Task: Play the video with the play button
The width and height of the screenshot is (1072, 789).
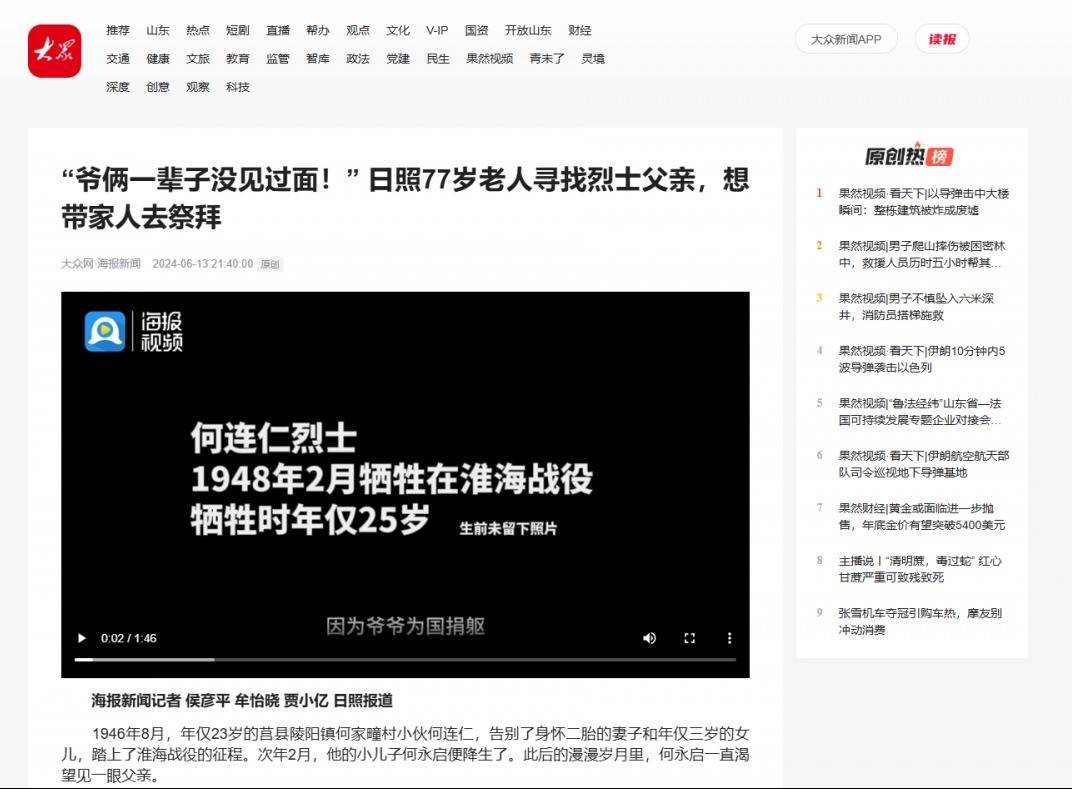Action: pyautogui.click(x=82, y=638)
